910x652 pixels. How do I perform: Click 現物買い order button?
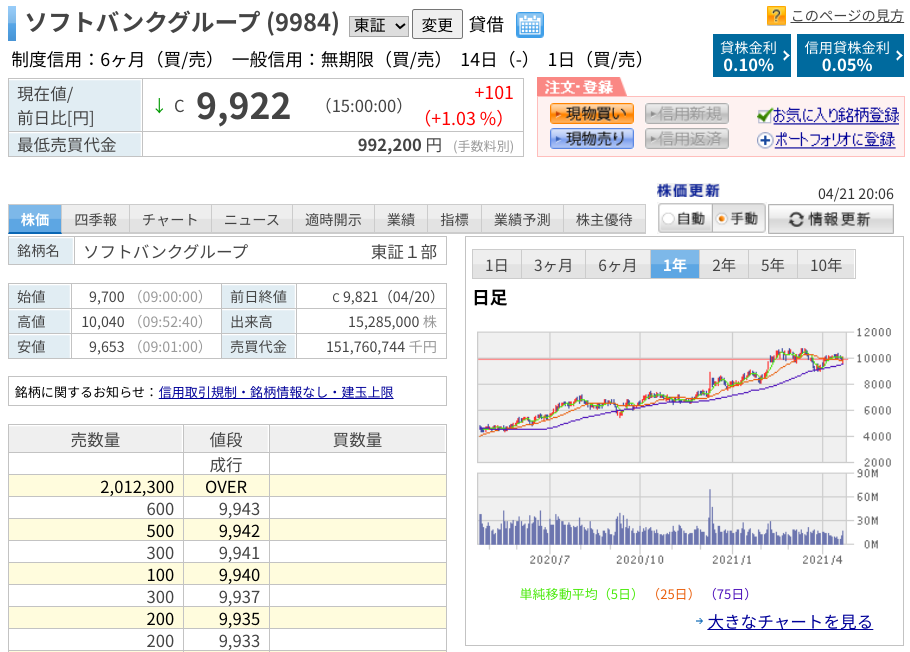[591, 114]
